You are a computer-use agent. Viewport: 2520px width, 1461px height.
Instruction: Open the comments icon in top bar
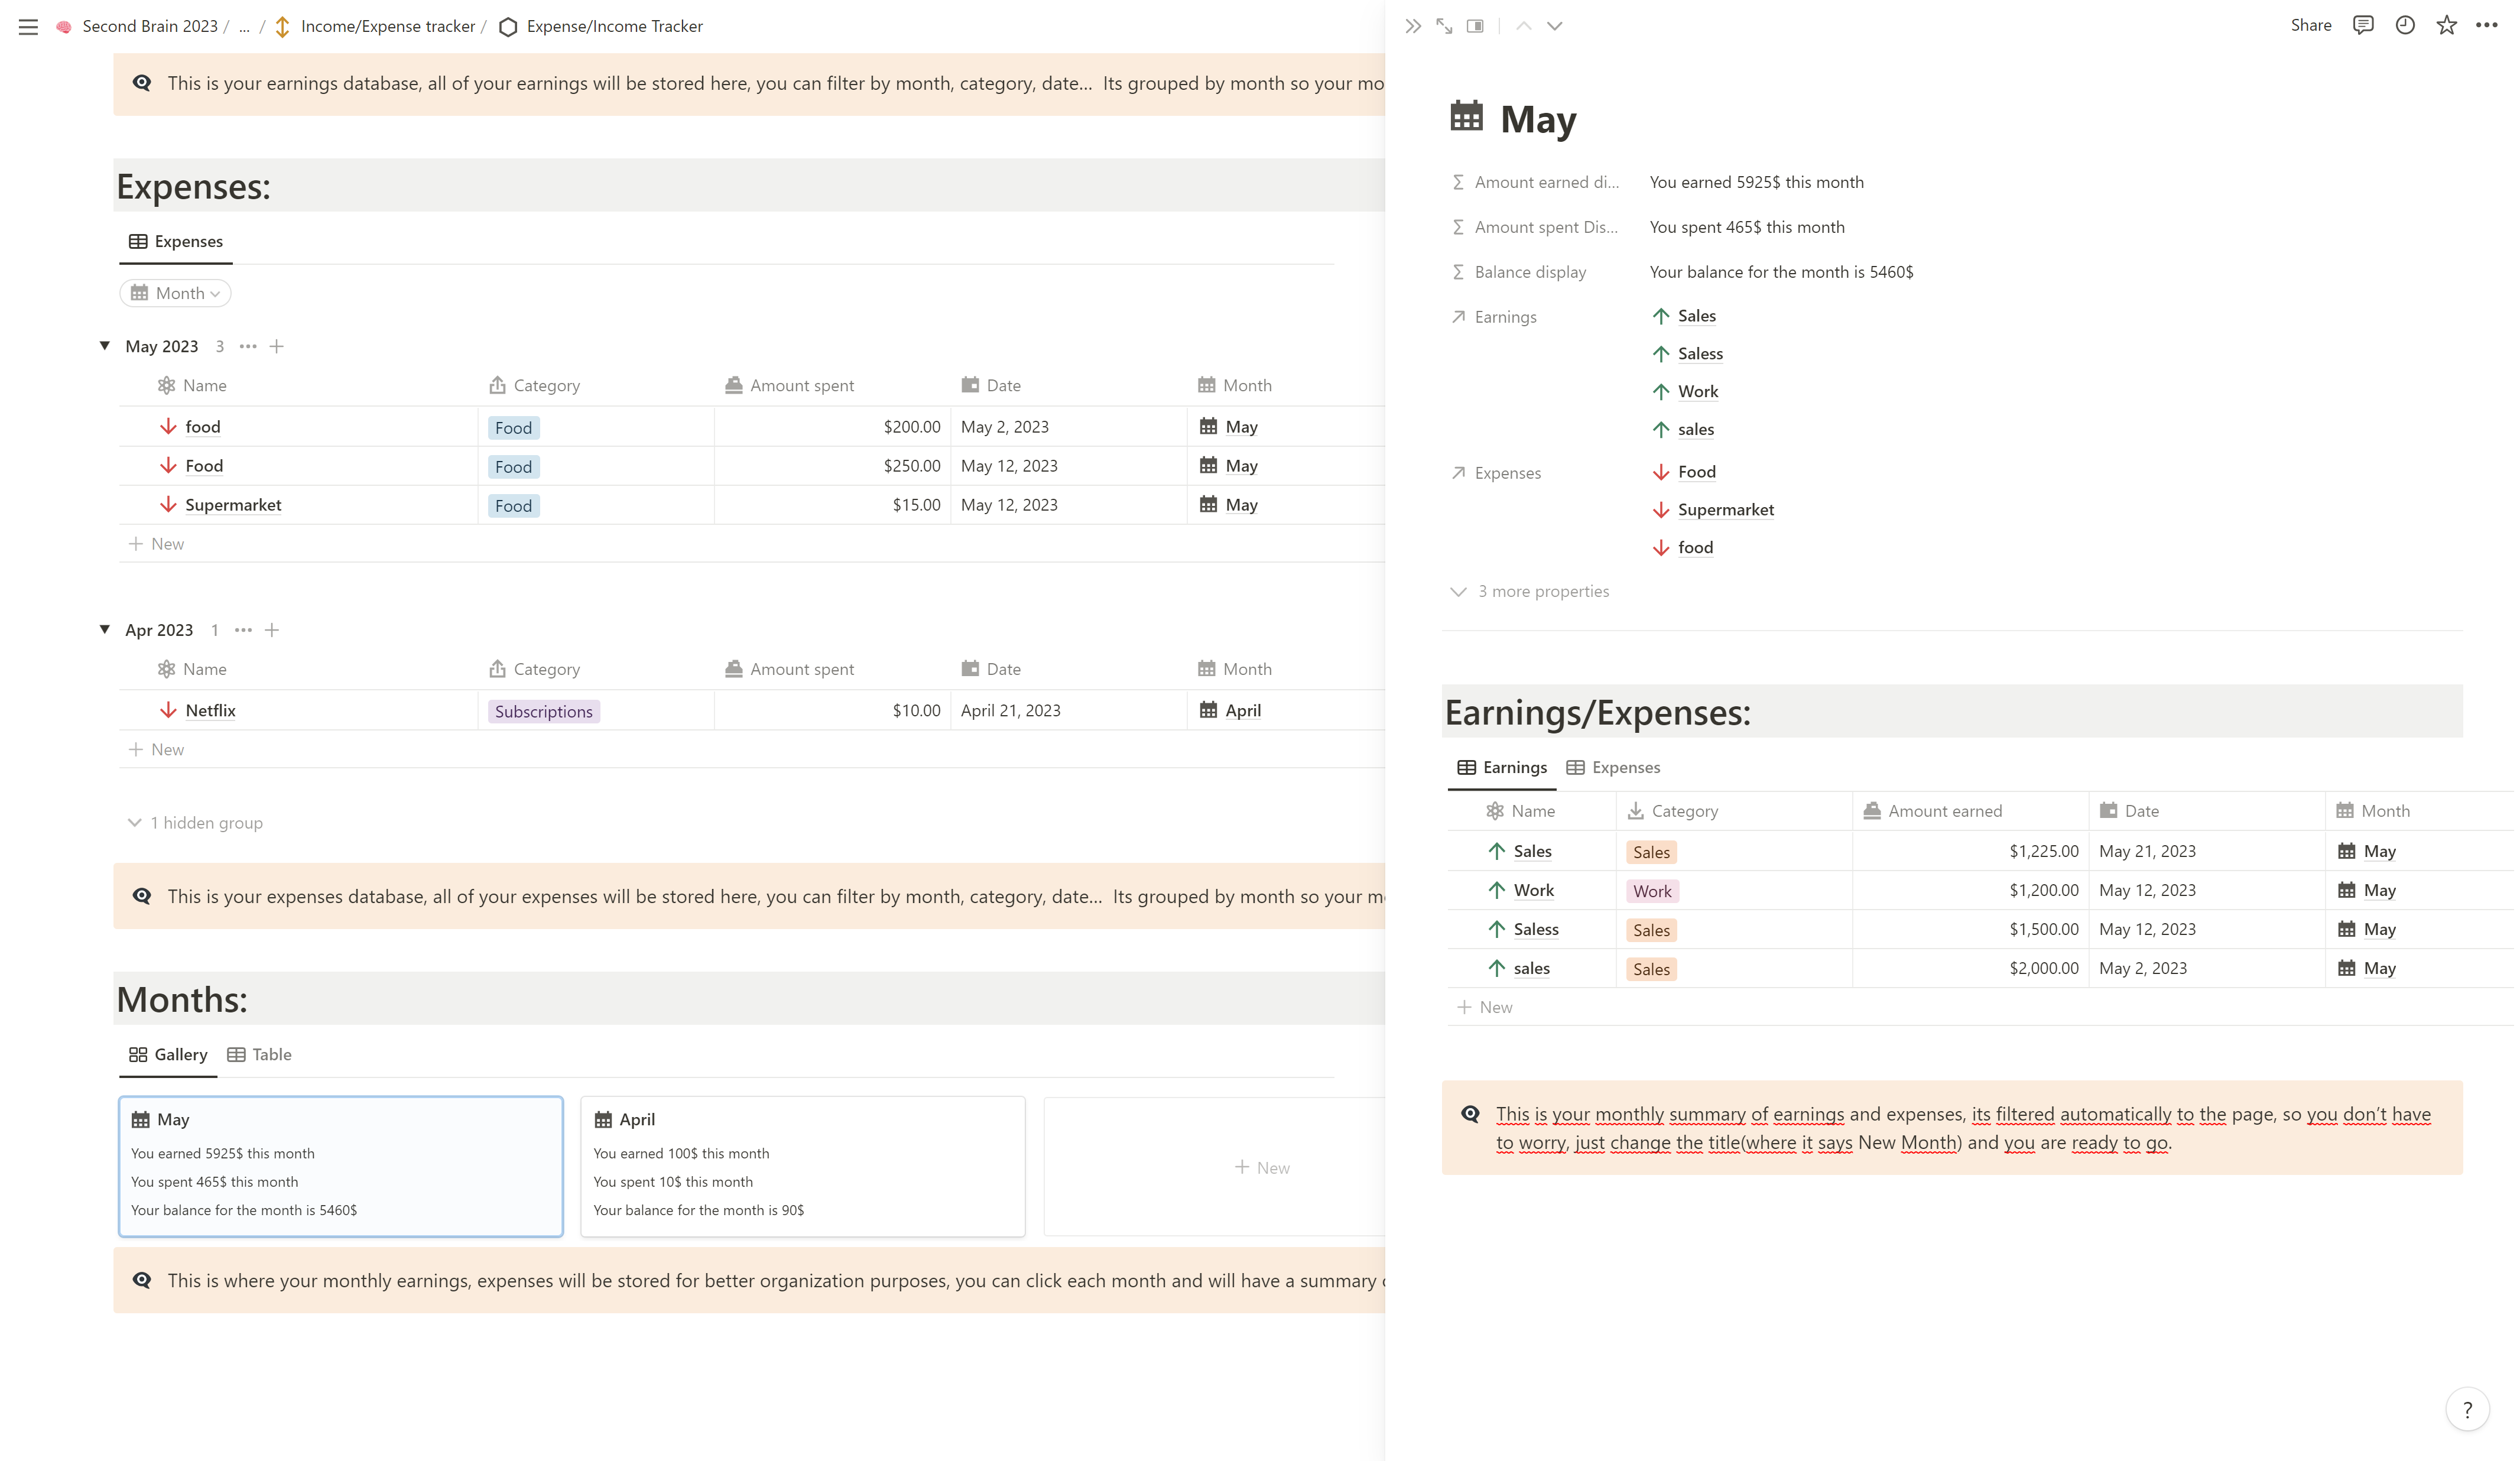point(2362,26)
